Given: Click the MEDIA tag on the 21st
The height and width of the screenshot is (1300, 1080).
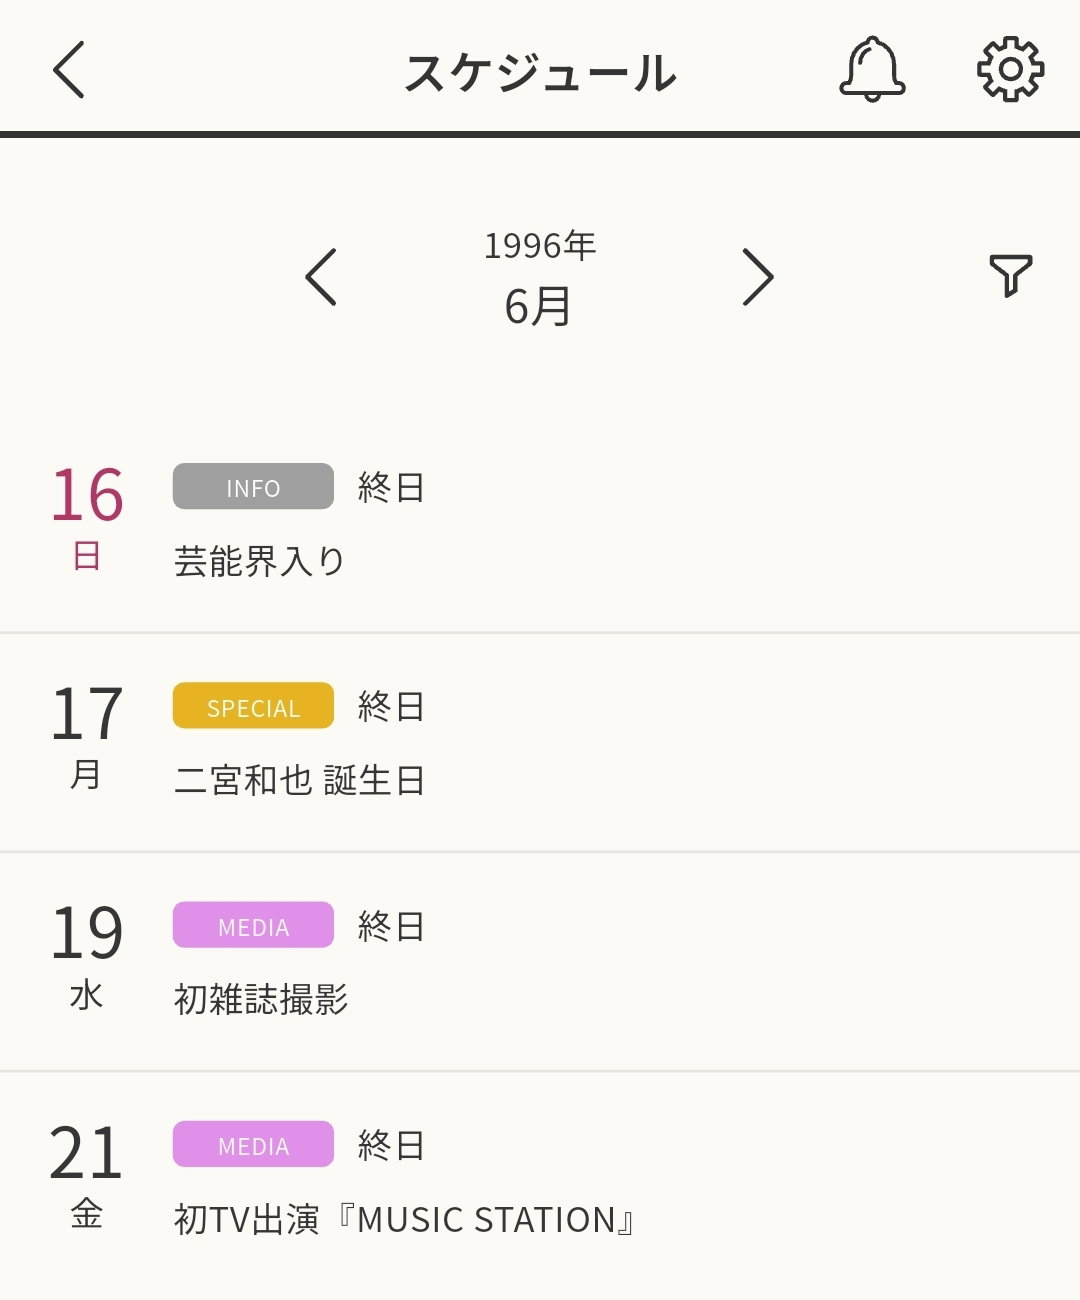Looking at the screenshot, I should point(253,1144).
